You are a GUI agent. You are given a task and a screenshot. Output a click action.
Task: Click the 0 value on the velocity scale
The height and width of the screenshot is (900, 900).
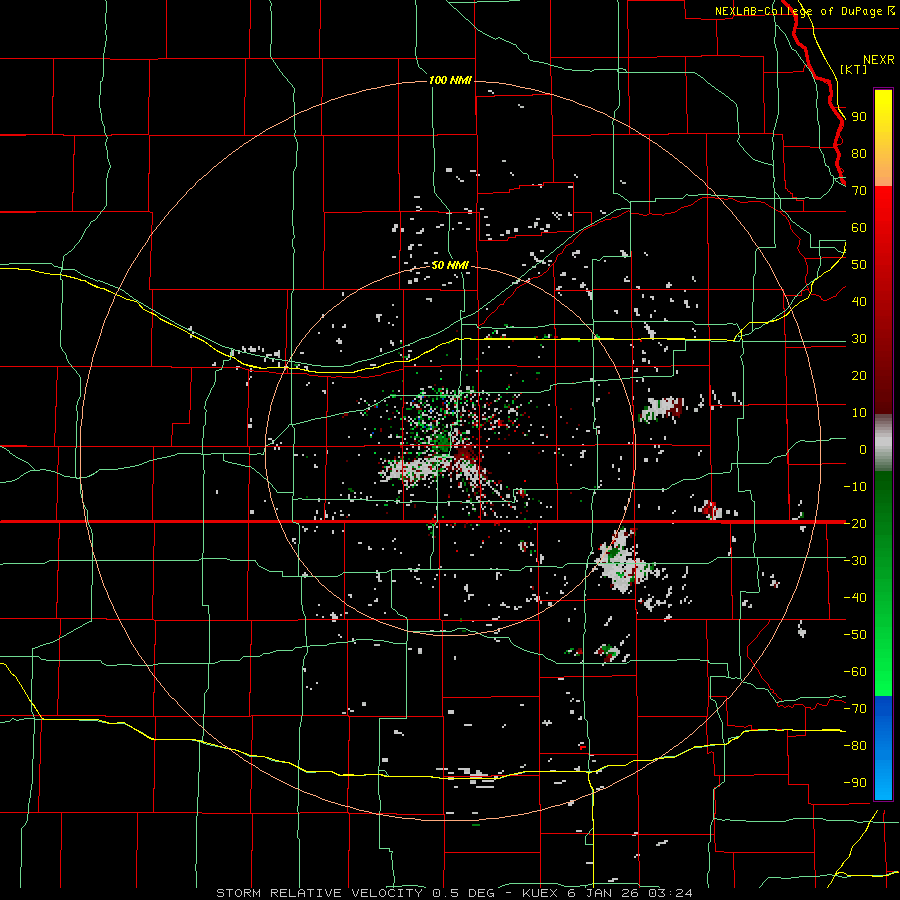863,449
